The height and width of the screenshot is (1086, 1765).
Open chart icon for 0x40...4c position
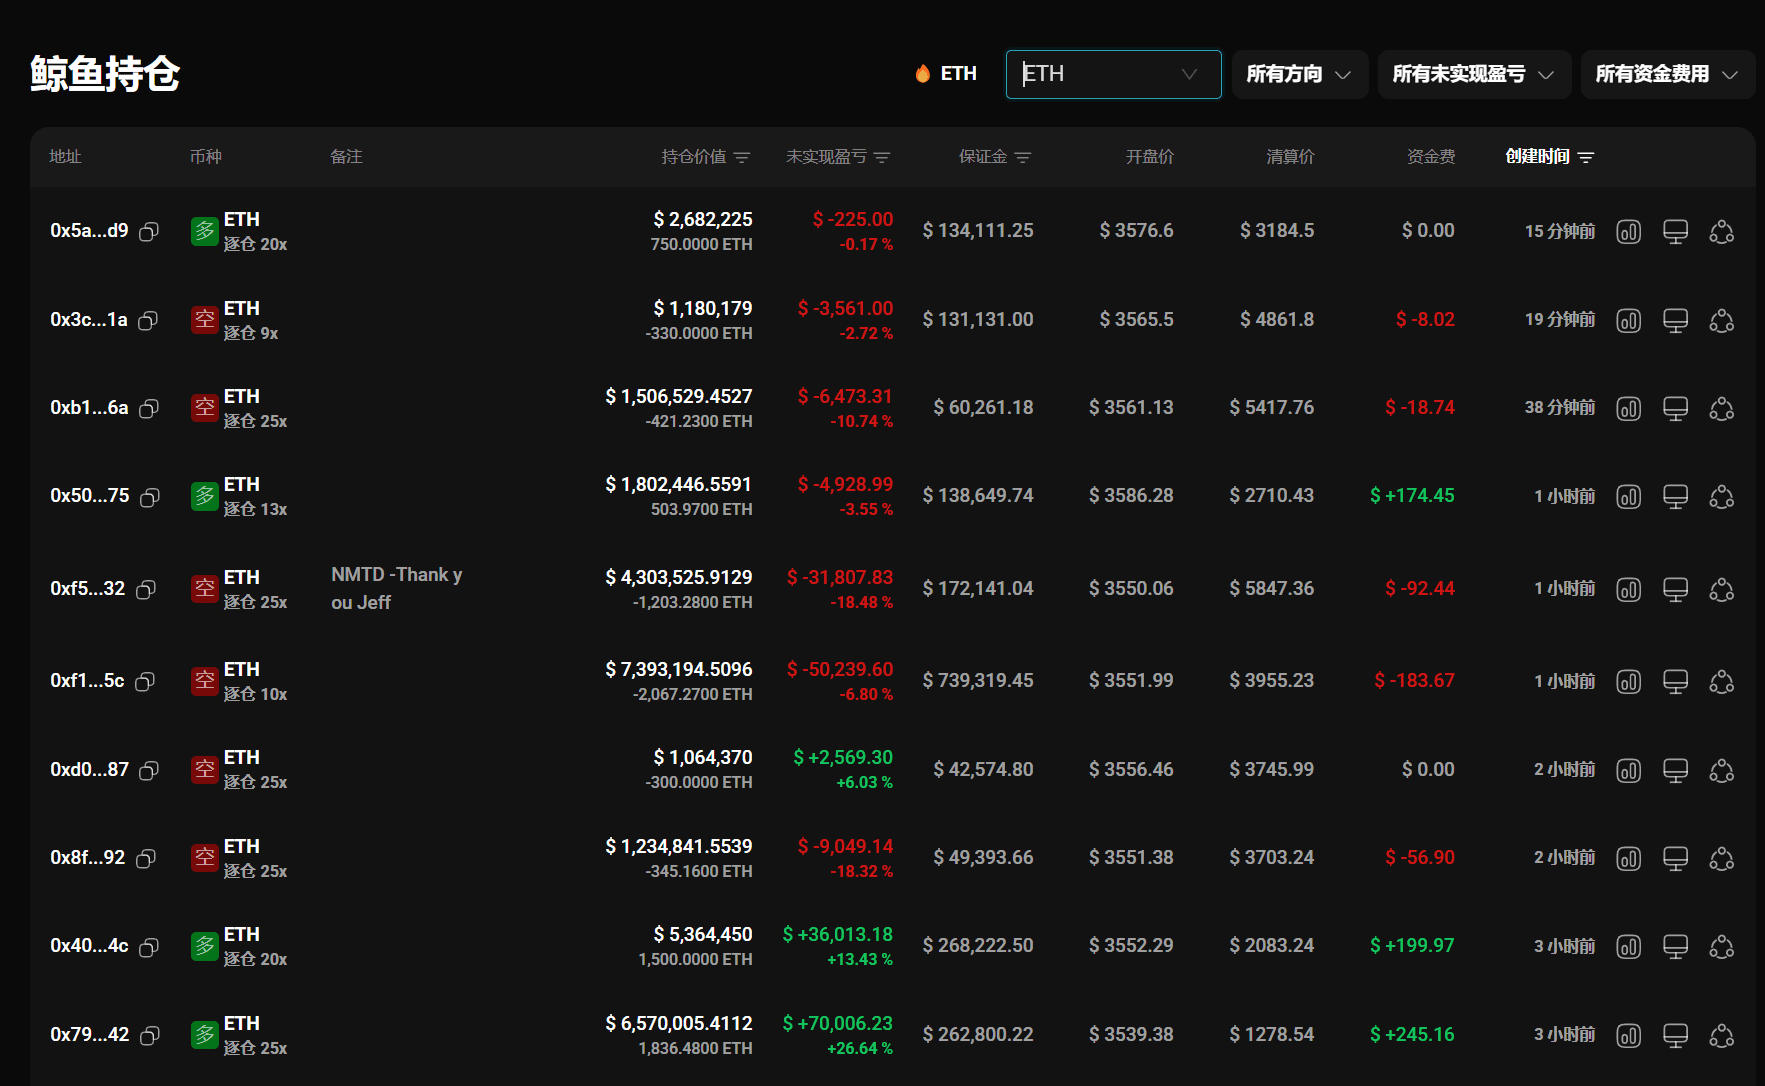click(1628, 947)
